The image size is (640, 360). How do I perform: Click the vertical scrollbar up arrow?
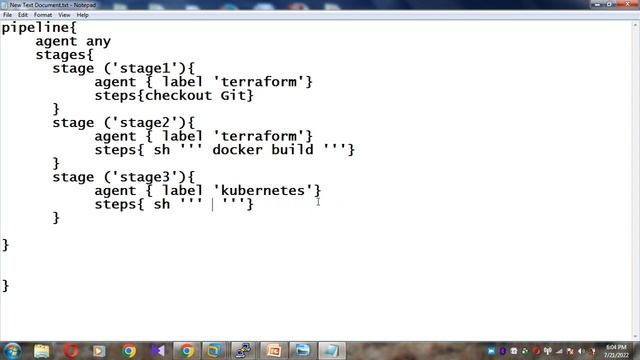pyautogui.click(x=636, y=24)
